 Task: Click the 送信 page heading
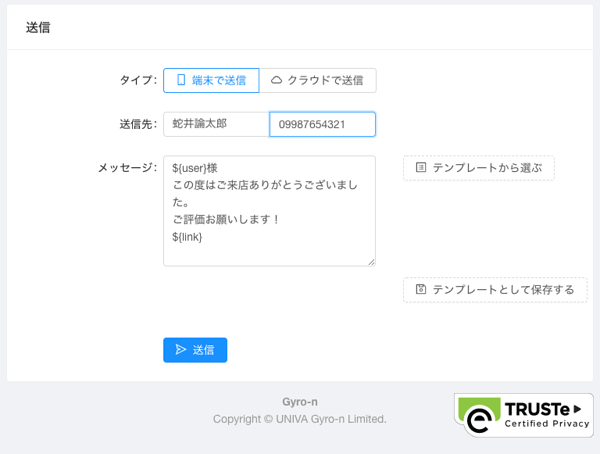[x=38, y=28]
